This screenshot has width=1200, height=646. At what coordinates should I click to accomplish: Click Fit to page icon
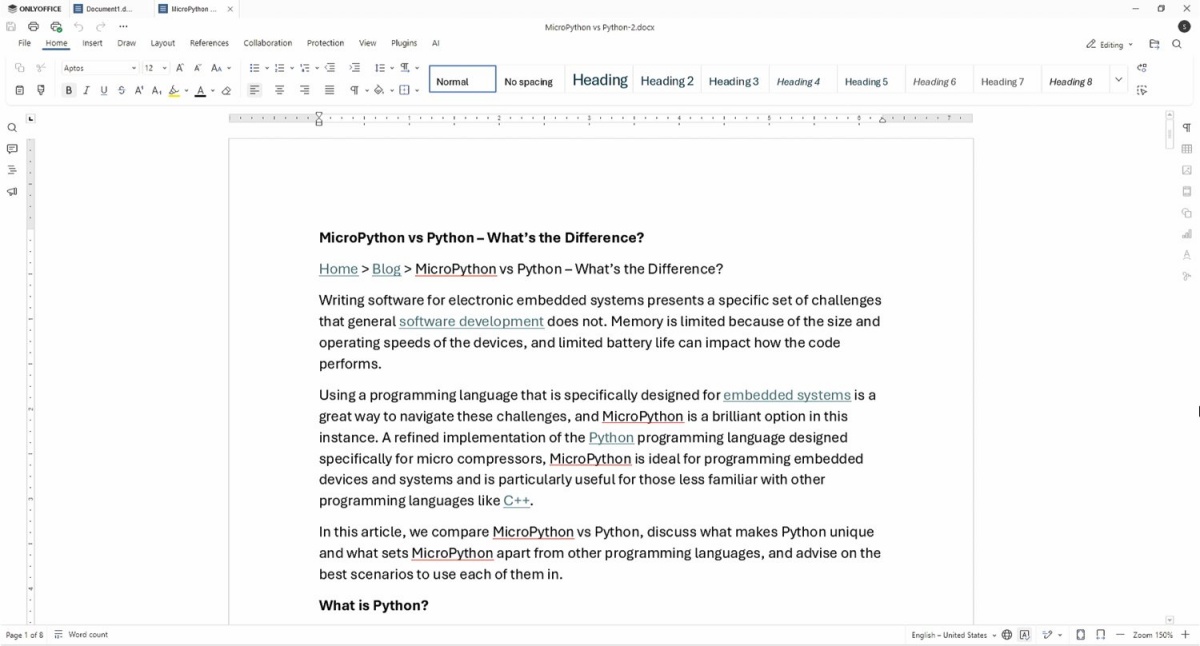point(1081,635)
